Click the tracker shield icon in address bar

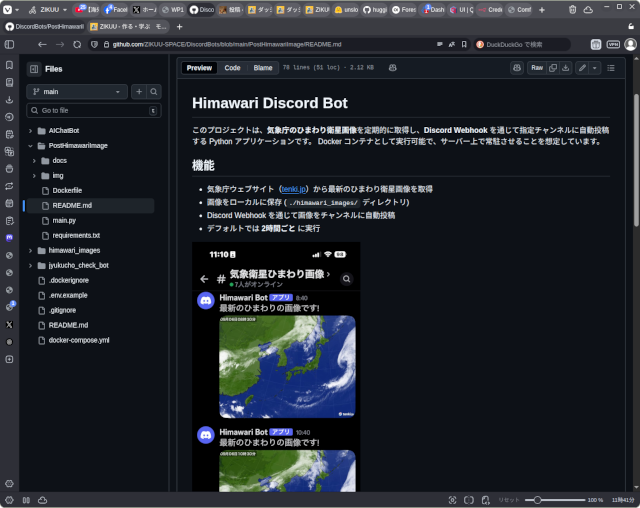coord(94,44)
